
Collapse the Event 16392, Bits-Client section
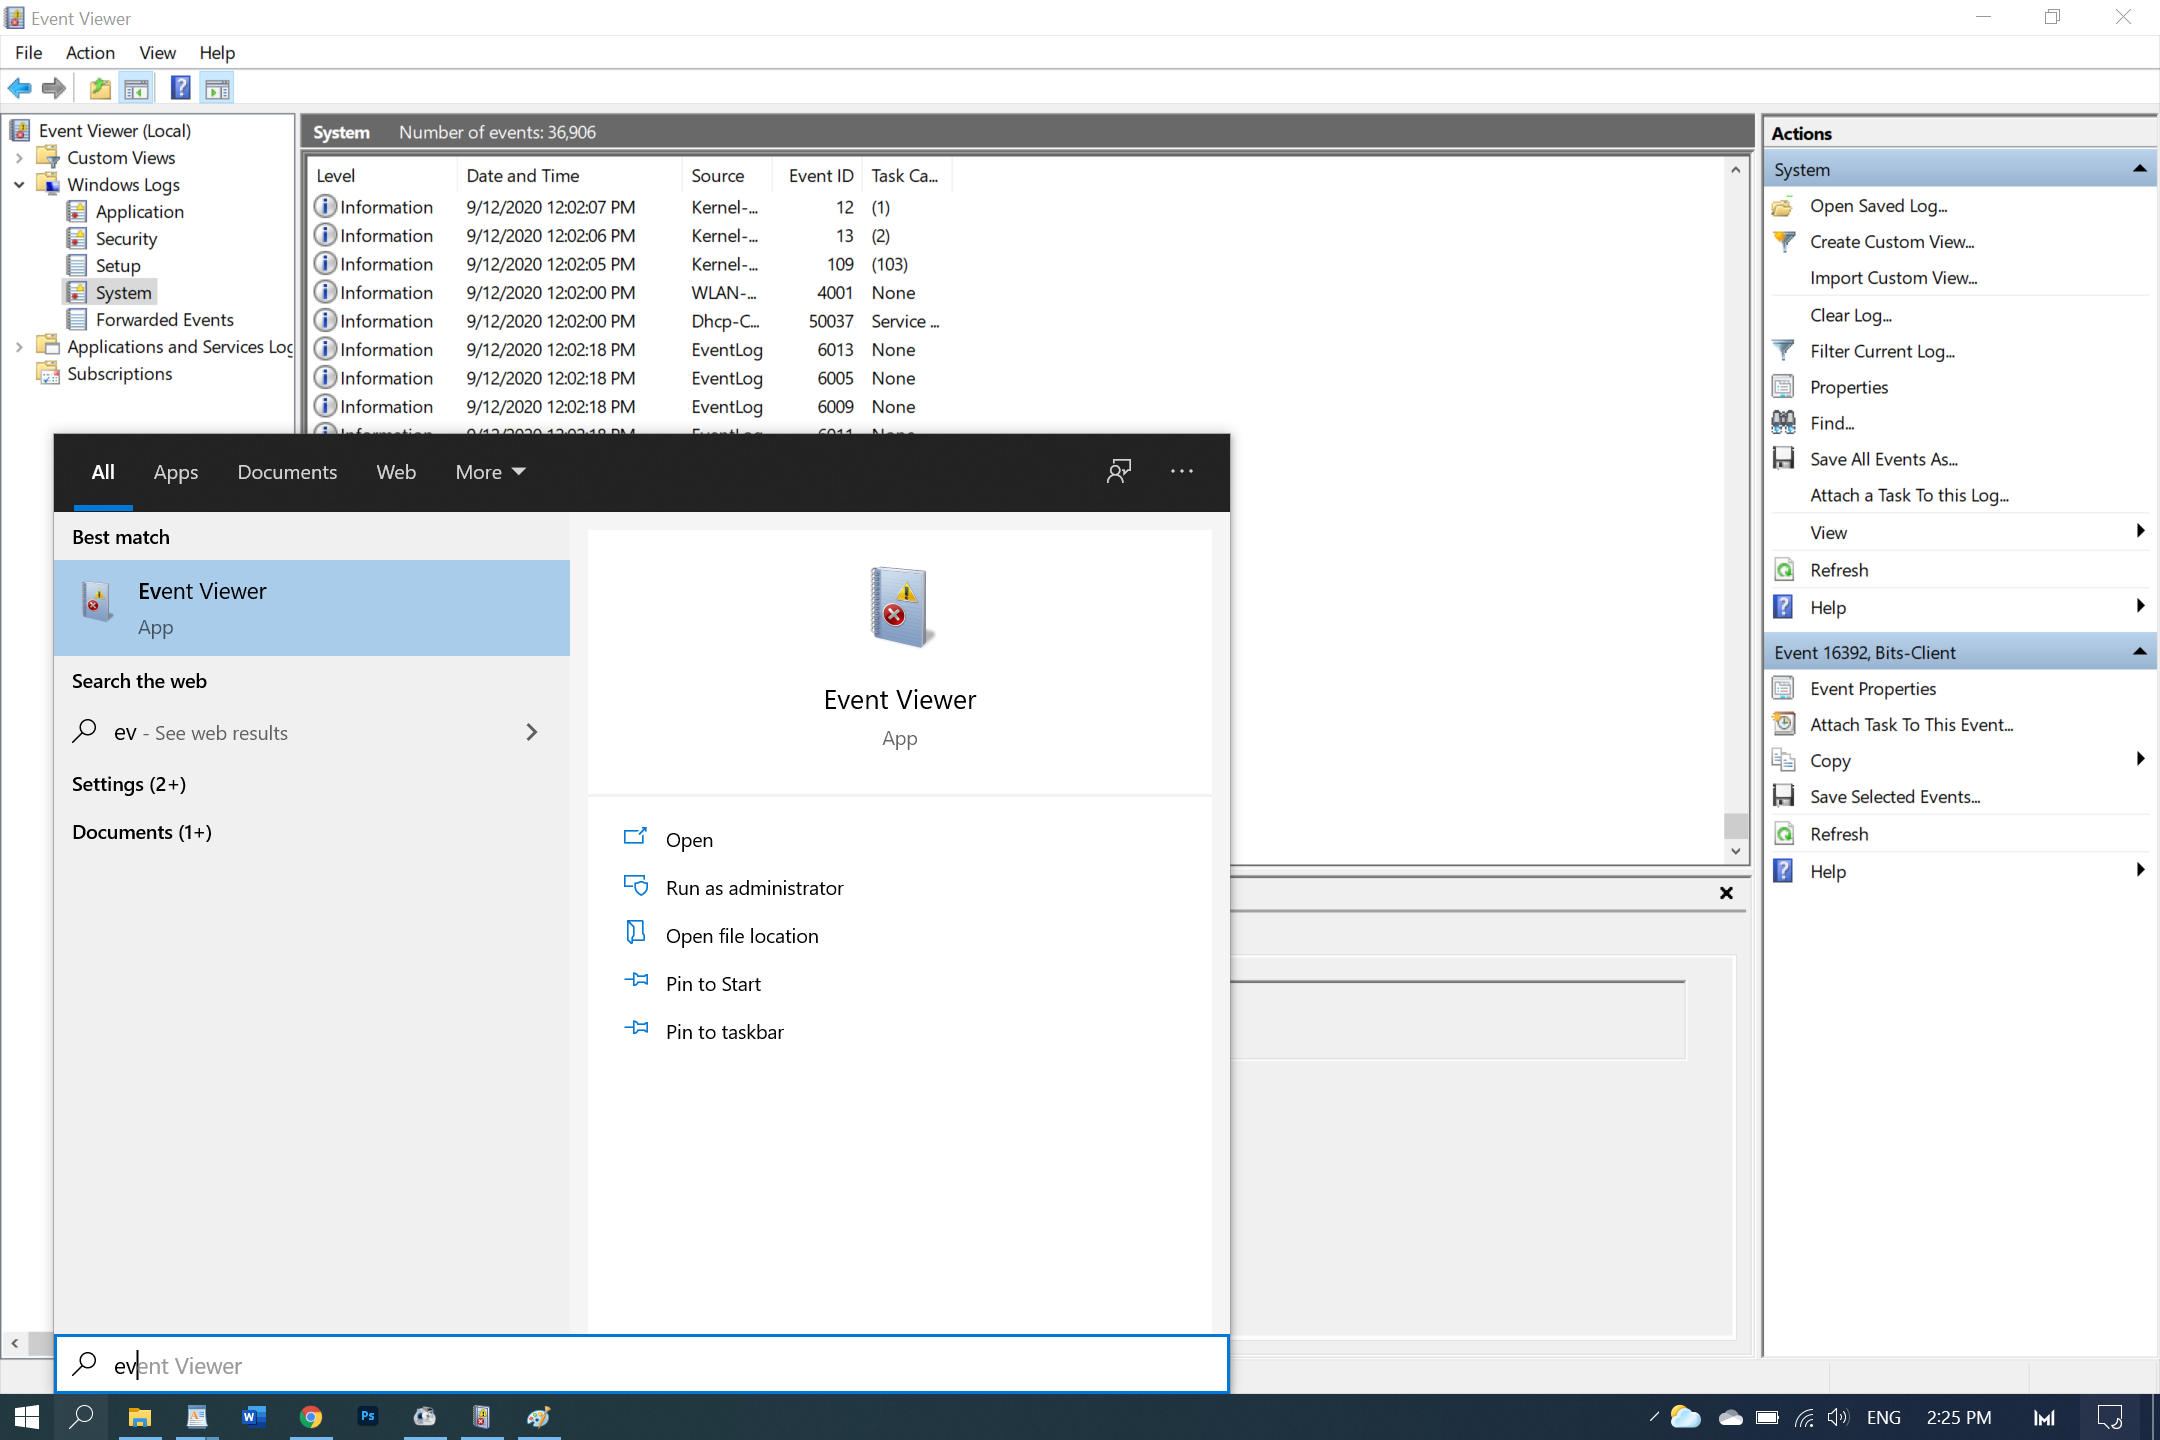2140,652
